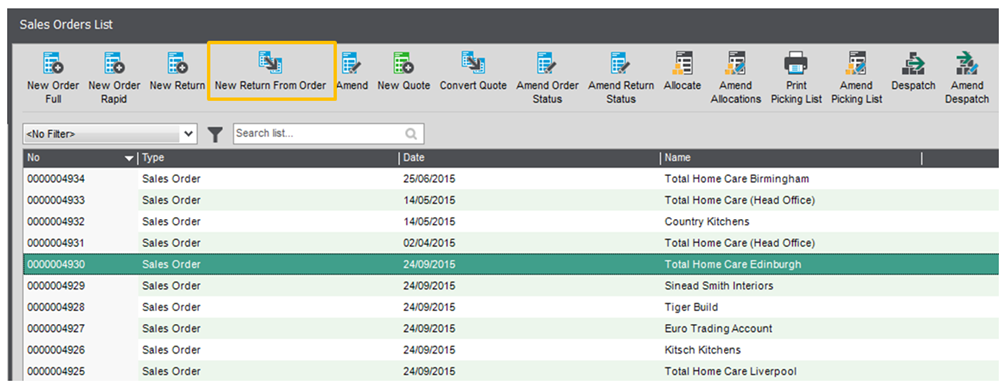This screenshot has width=1005, height=389.
Task: Click the date 25/06/2015
Action: click(429, 179)
